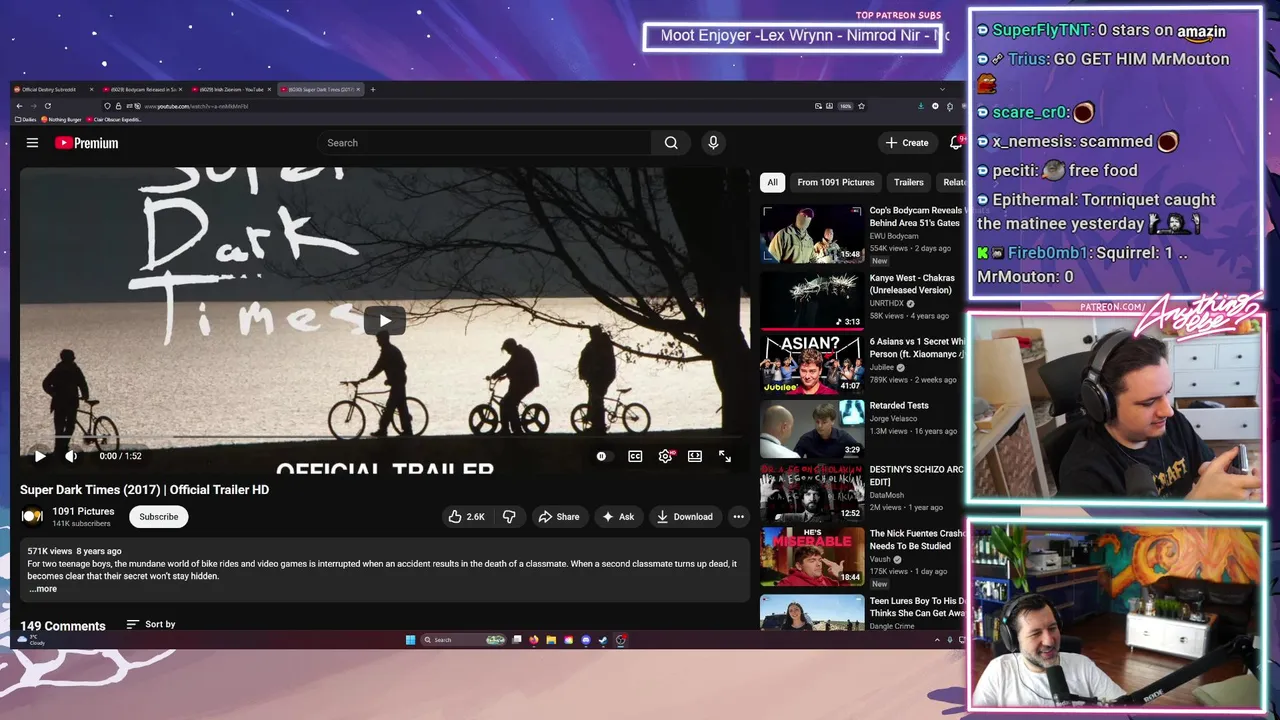The width and height of the screenshot is (1280, 720).
Task: Open the YouTube hamburger guide menu
Action: pyautogui.click(x=32, y=143)
